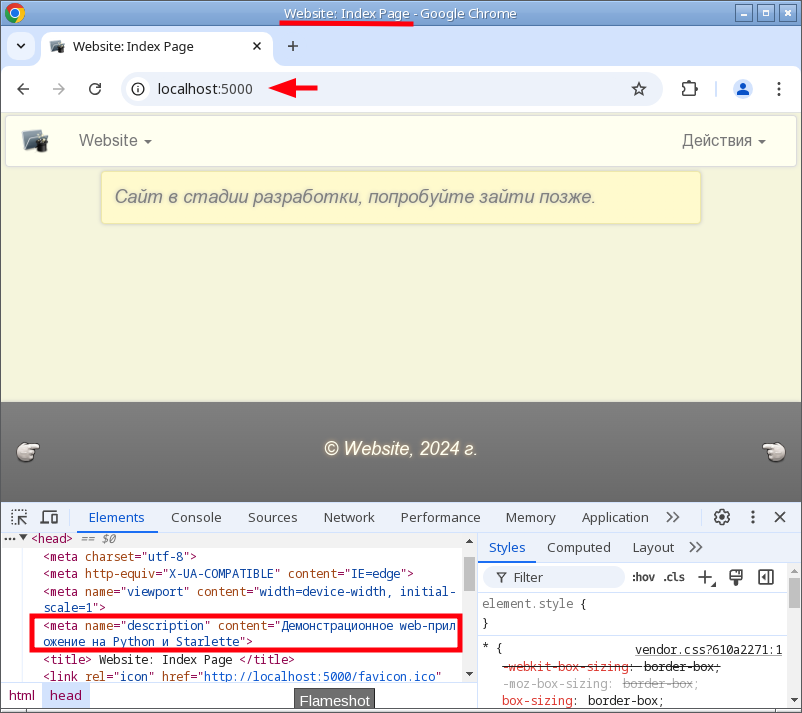
Task: Open DevTools settings gear
Action: (x=722, y=517)
